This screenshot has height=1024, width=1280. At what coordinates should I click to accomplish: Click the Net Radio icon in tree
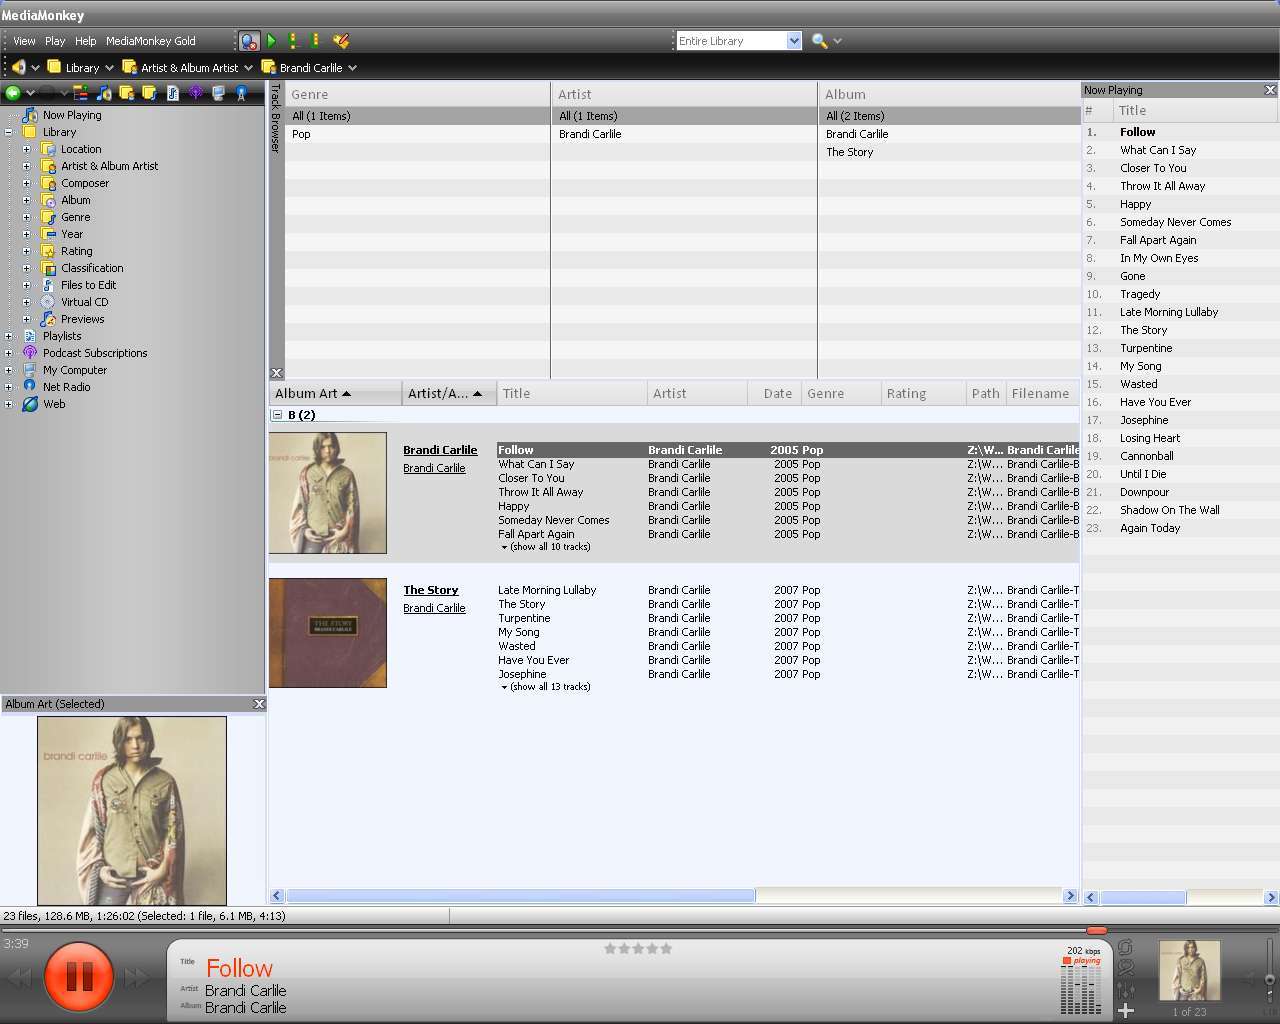point(30,387)
